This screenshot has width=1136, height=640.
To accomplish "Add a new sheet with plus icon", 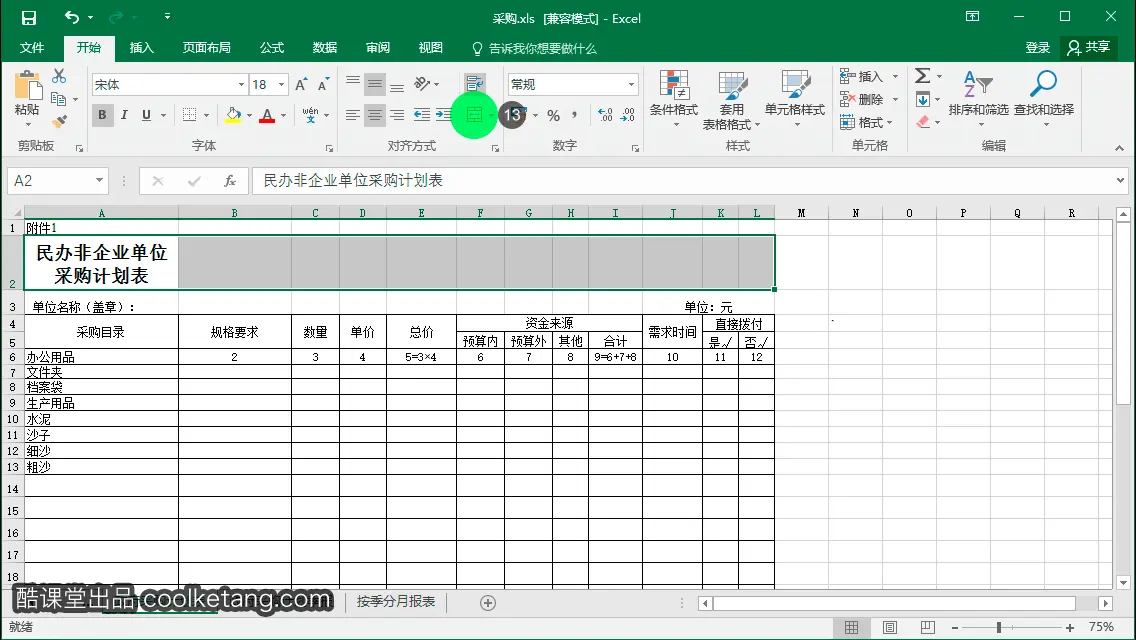I will pyautogui.click(x=488, y=603).
